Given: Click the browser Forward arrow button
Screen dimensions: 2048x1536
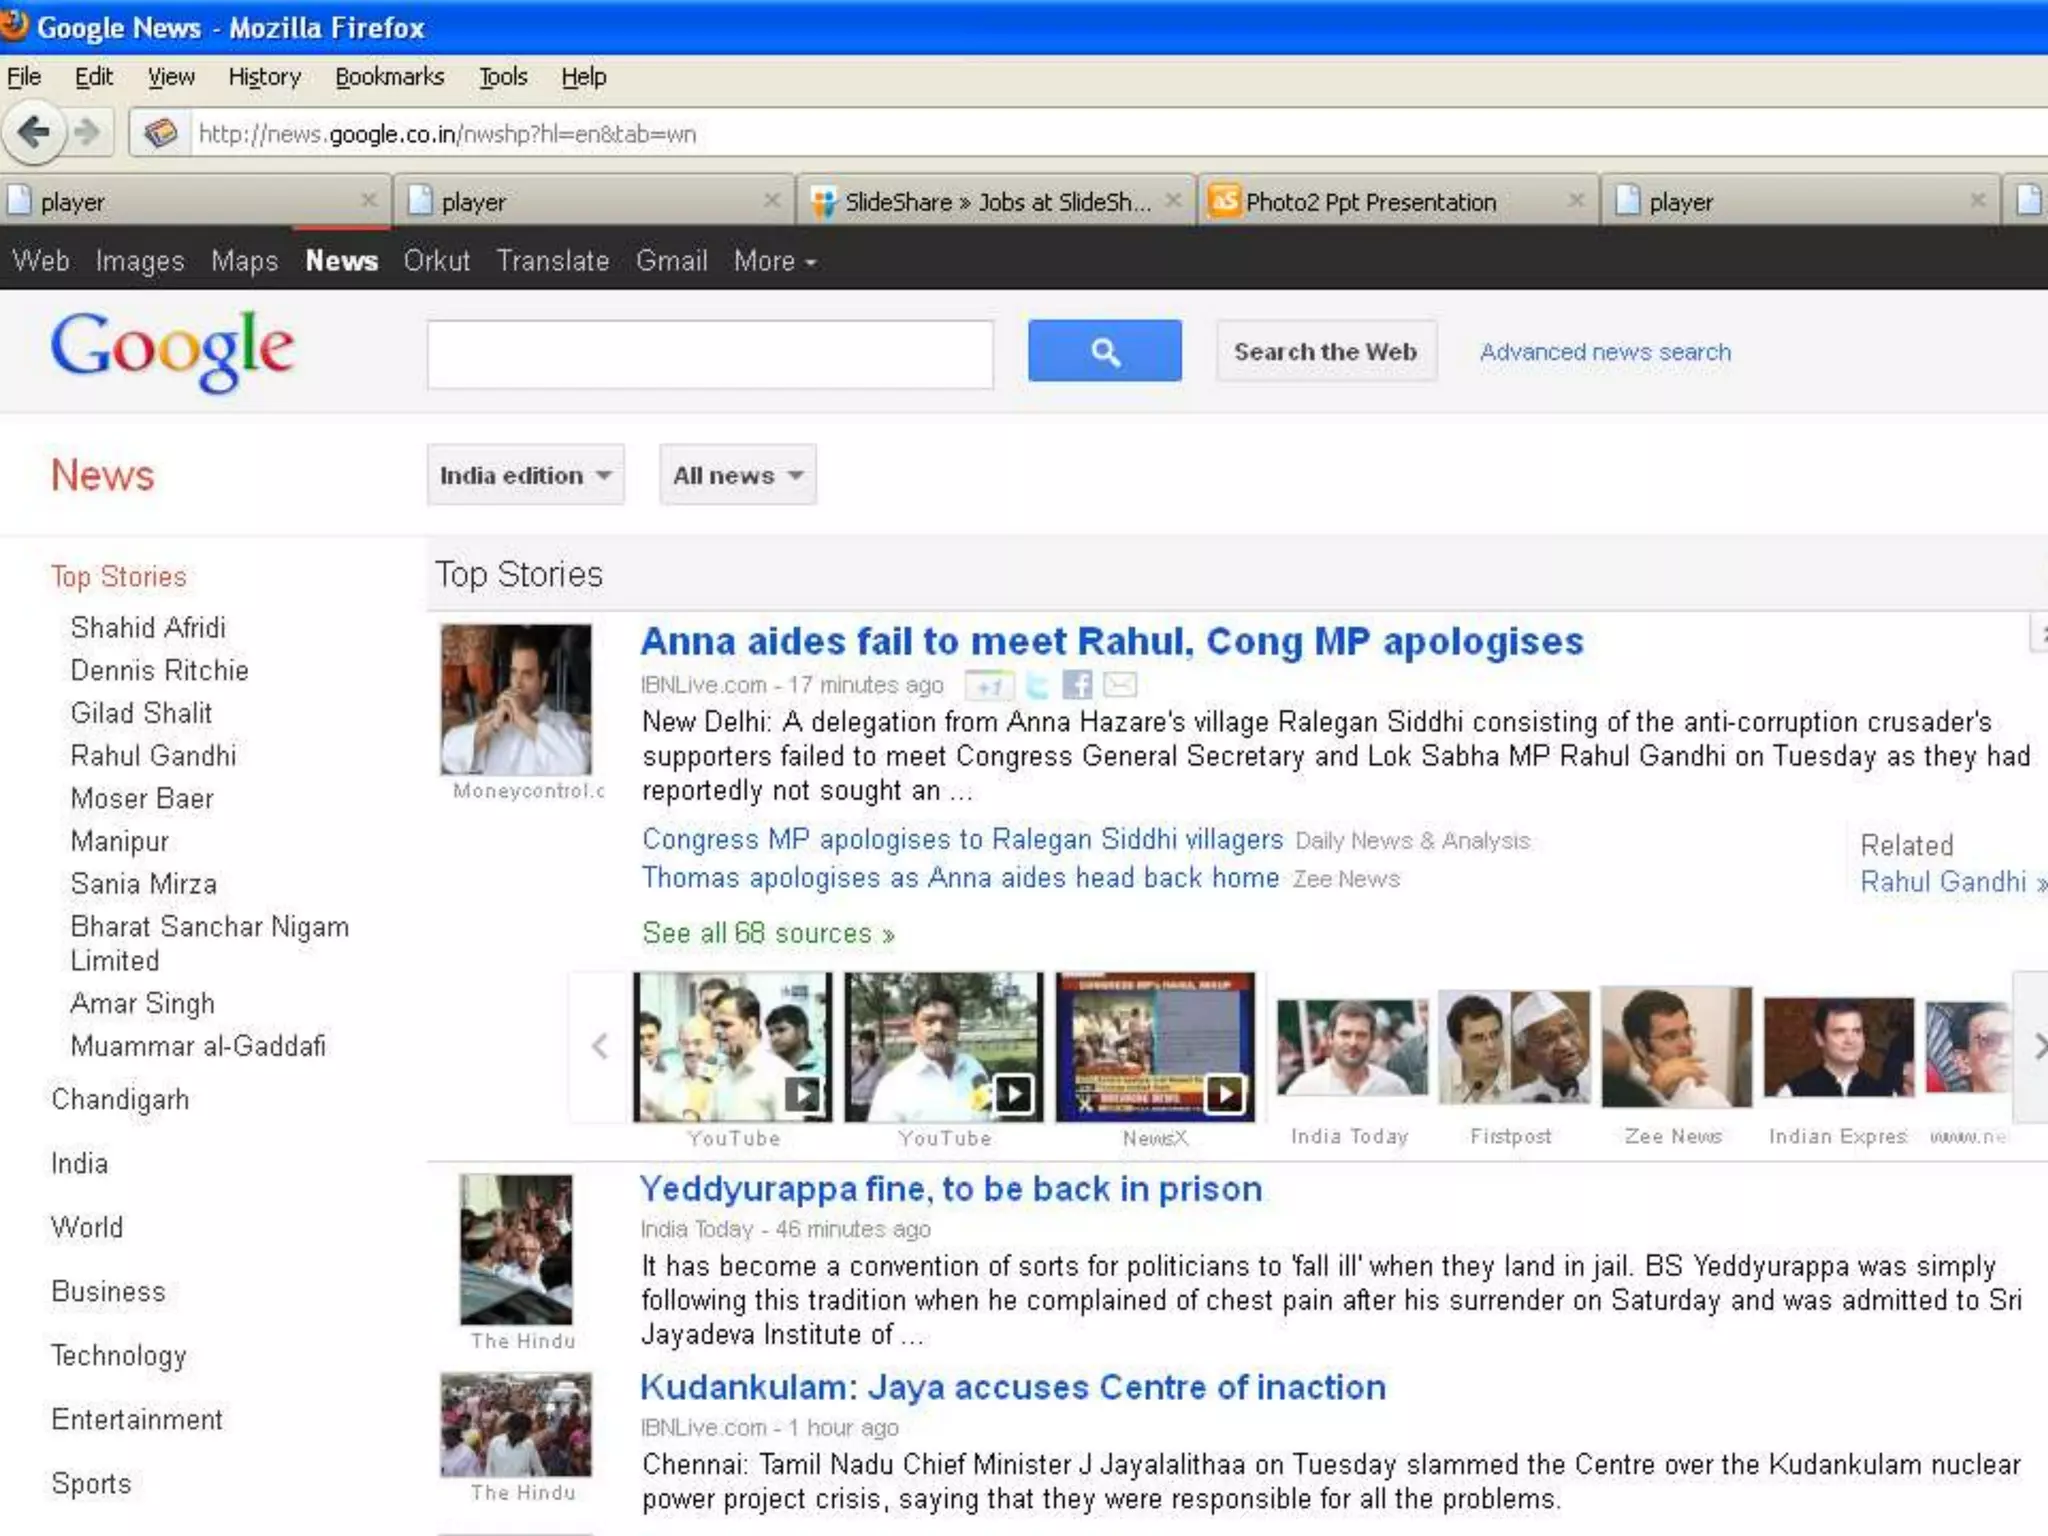Looking at the screenshot, I should [88, 132].
